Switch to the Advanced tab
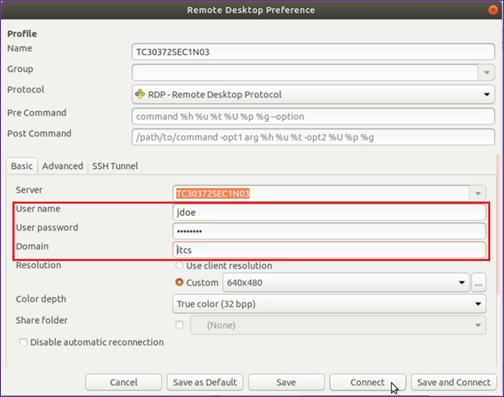 click(63, 166)
